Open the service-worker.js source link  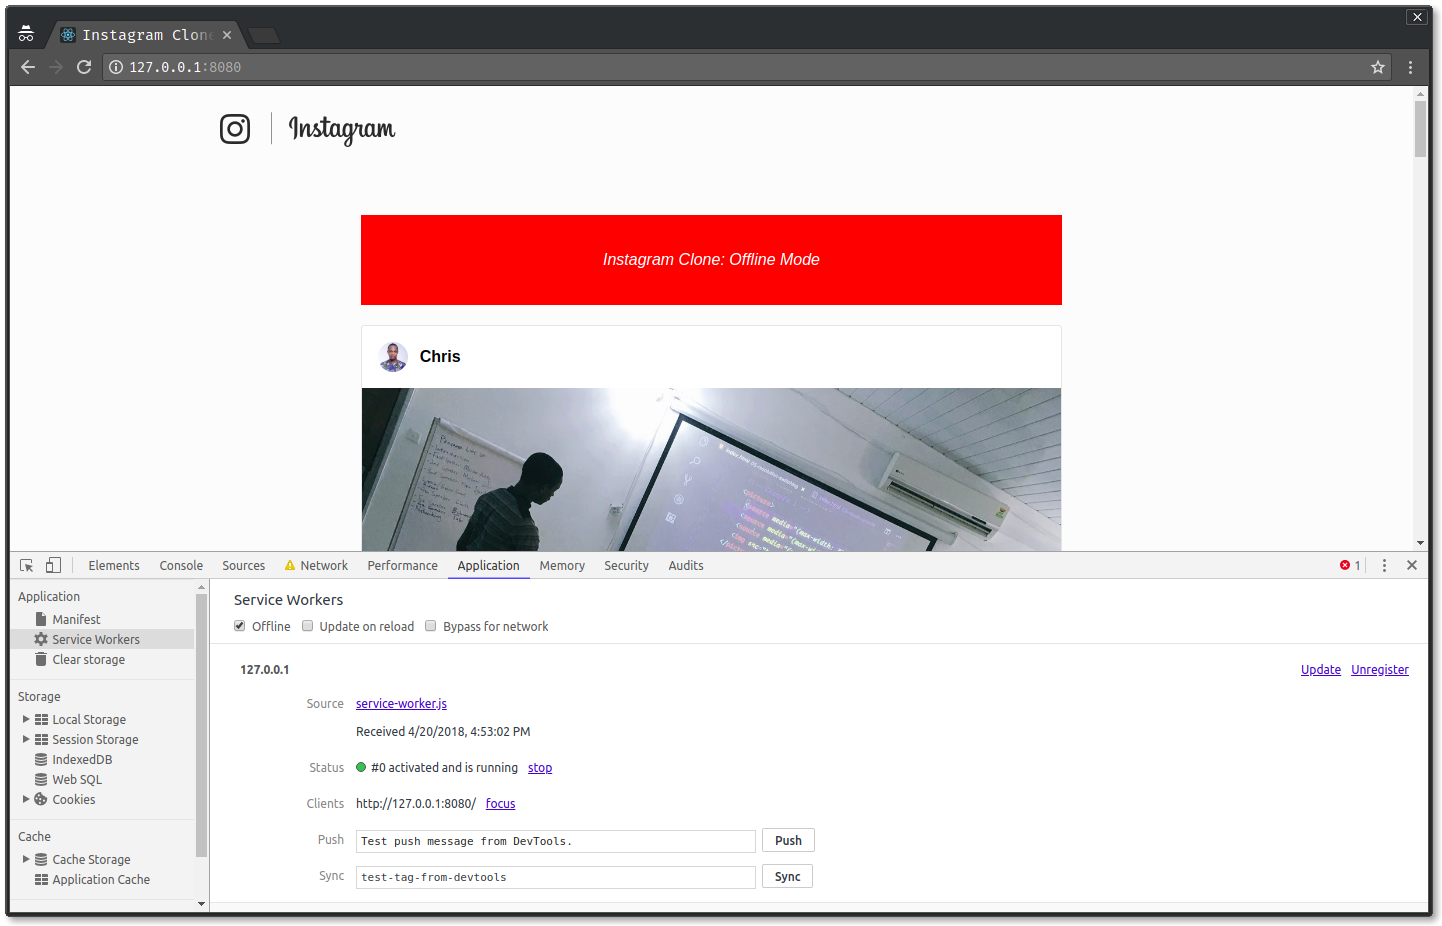401,703
